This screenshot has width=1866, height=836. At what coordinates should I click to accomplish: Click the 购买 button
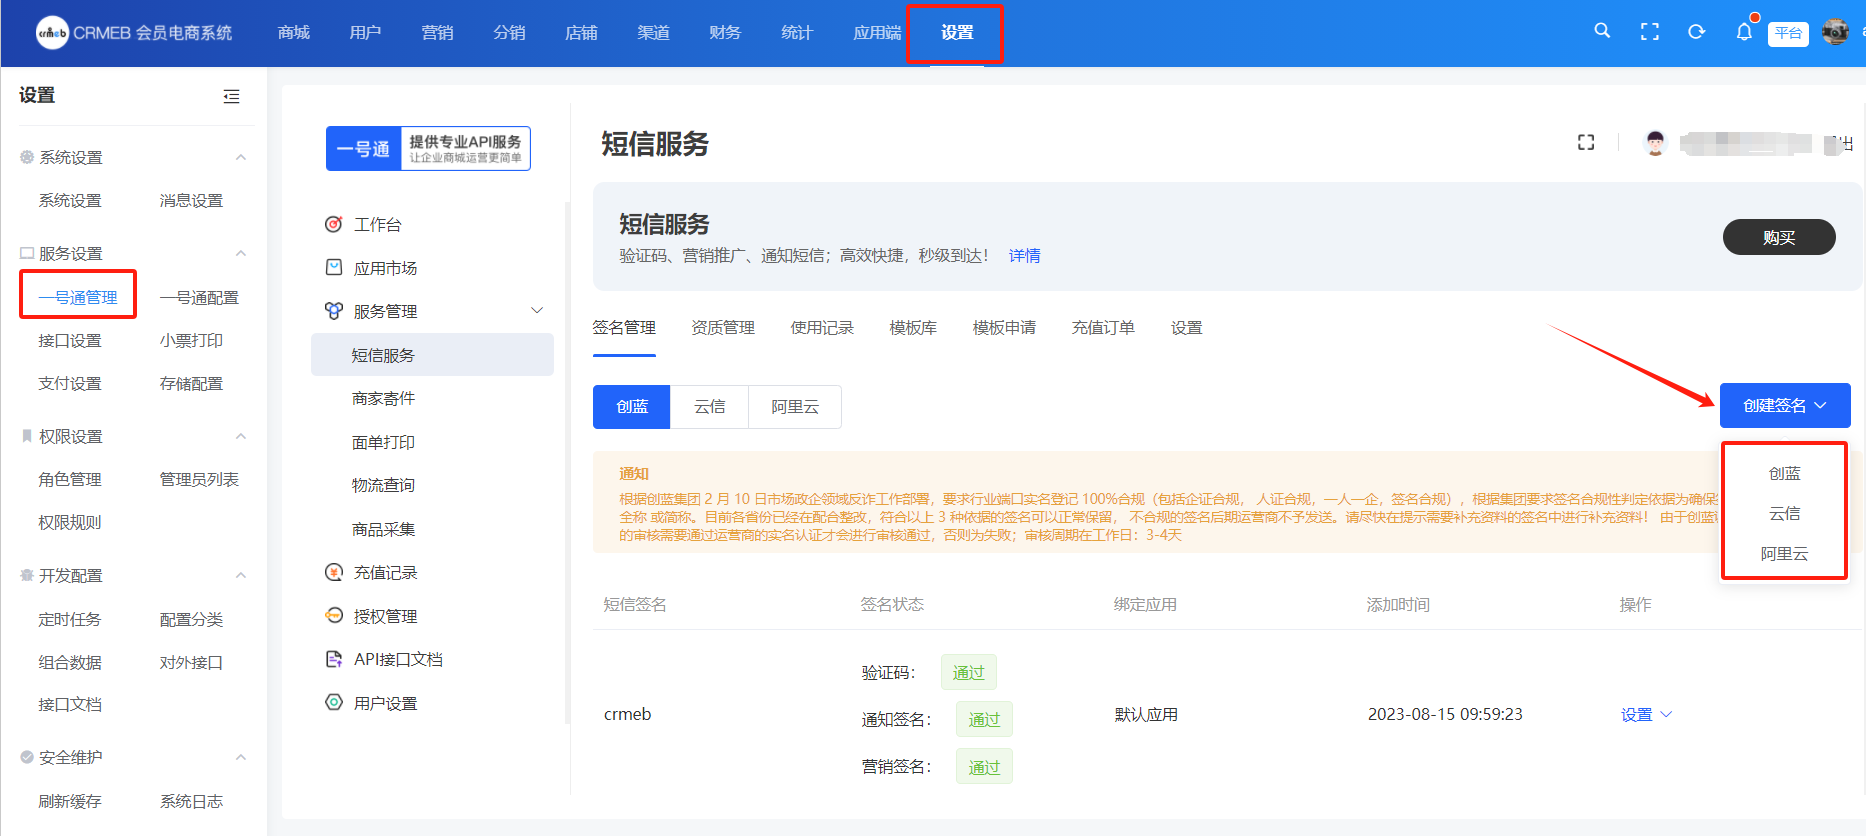click(1778, 237)
